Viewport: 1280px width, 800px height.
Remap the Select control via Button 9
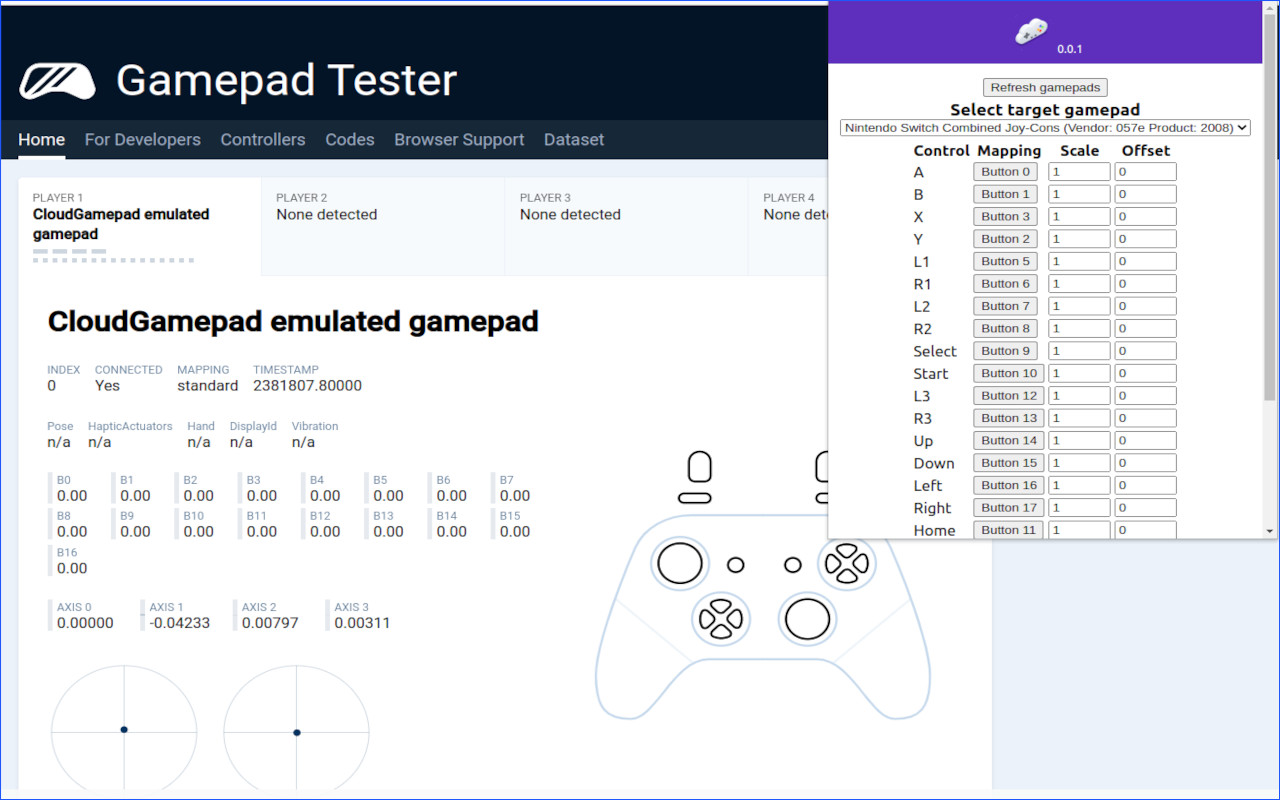point(1004,350)
